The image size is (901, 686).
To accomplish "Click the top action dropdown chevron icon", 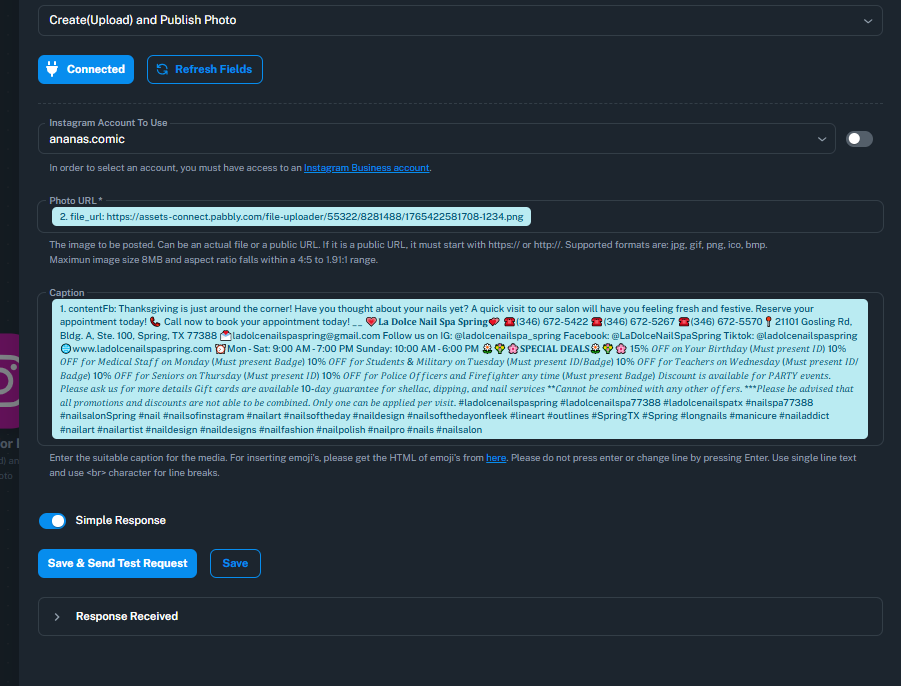I will [x=868, y=21].
